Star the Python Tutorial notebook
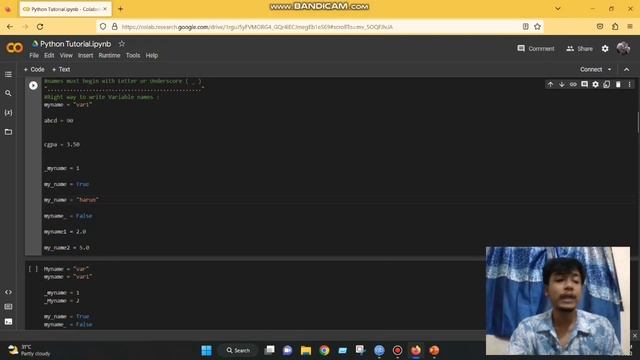The image size is (640, 360). [x=122, y=44]
